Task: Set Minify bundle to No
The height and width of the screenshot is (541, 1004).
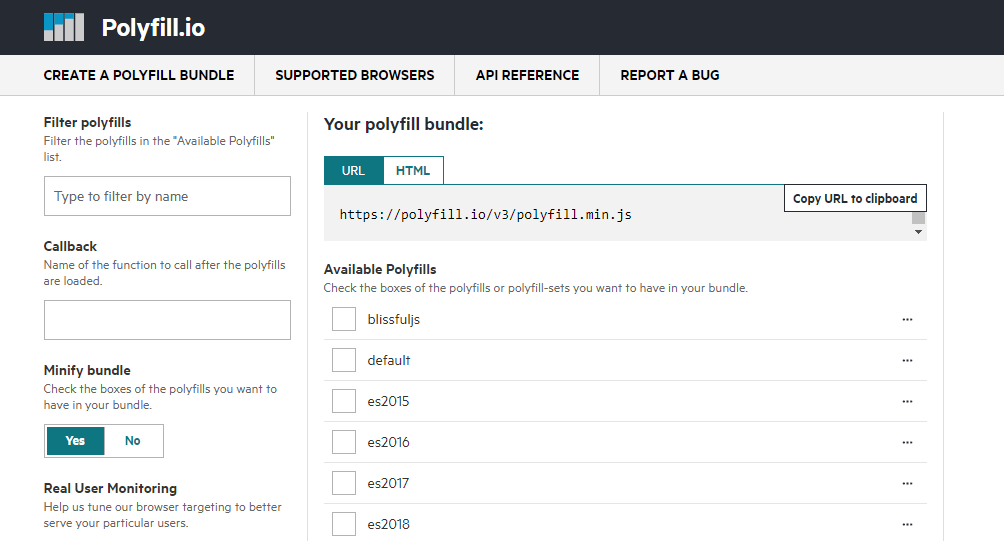Action: pyautogui.click(x=133, y=440)
